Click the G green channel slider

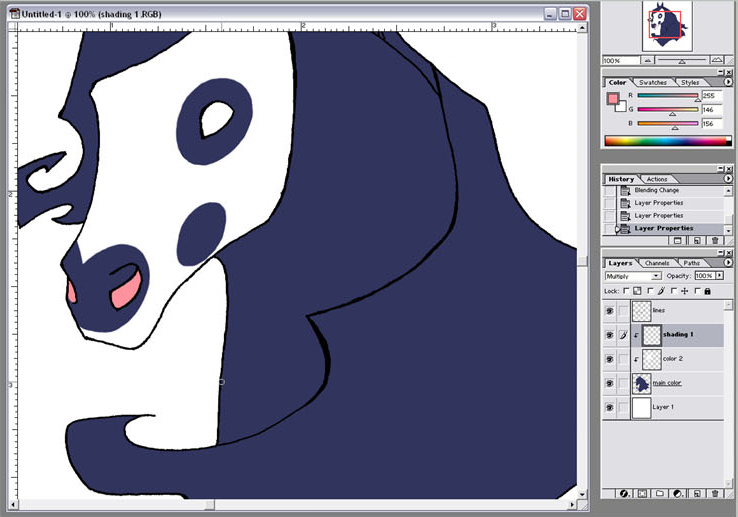pyautogui.click(x=667, y=110)
